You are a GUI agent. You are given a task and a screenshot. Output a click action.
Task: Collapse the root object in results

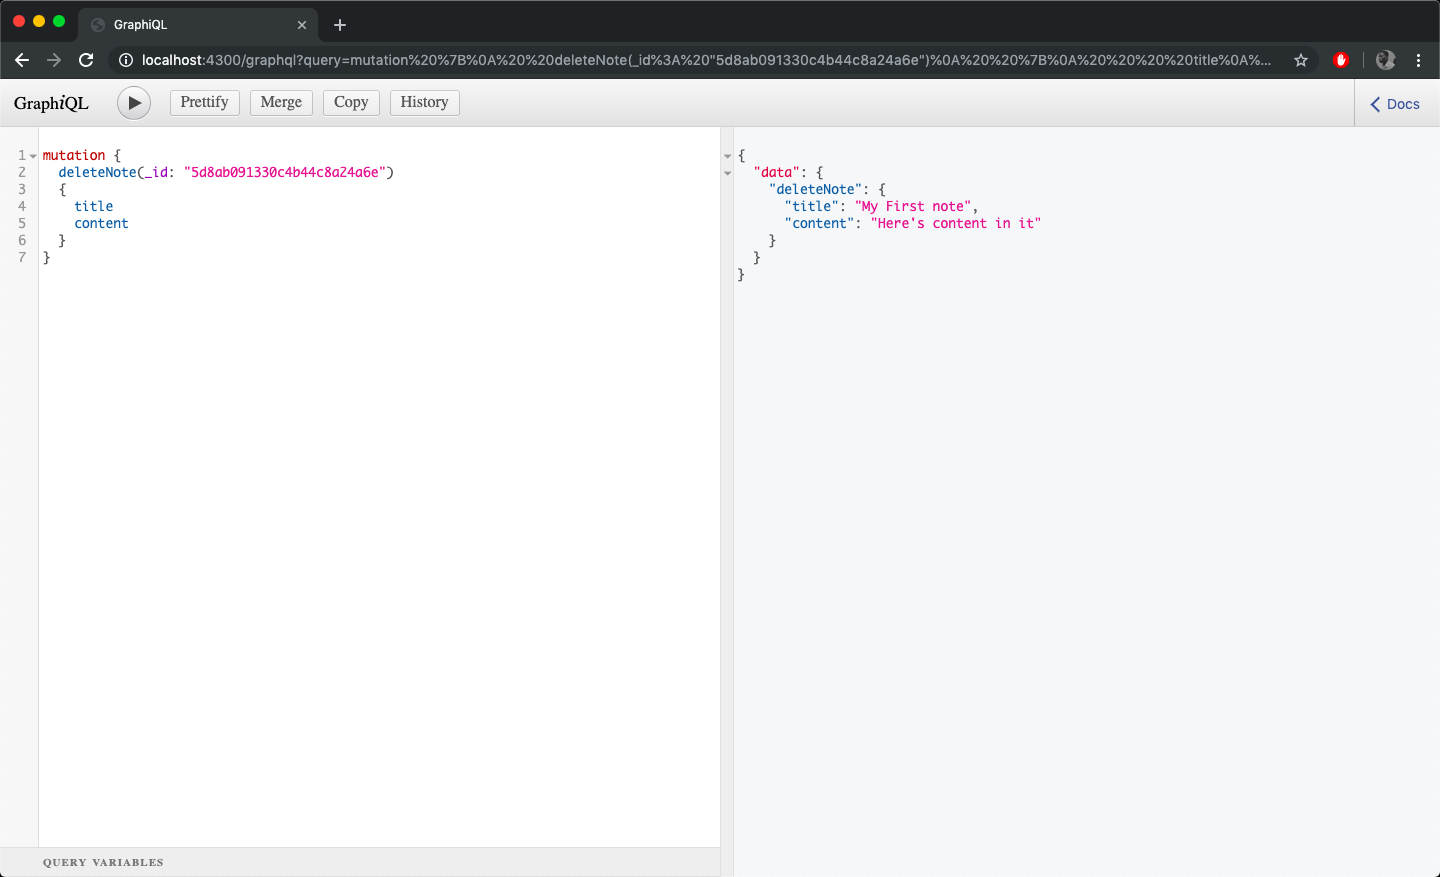pyautogui.click(x=728, y=156)
